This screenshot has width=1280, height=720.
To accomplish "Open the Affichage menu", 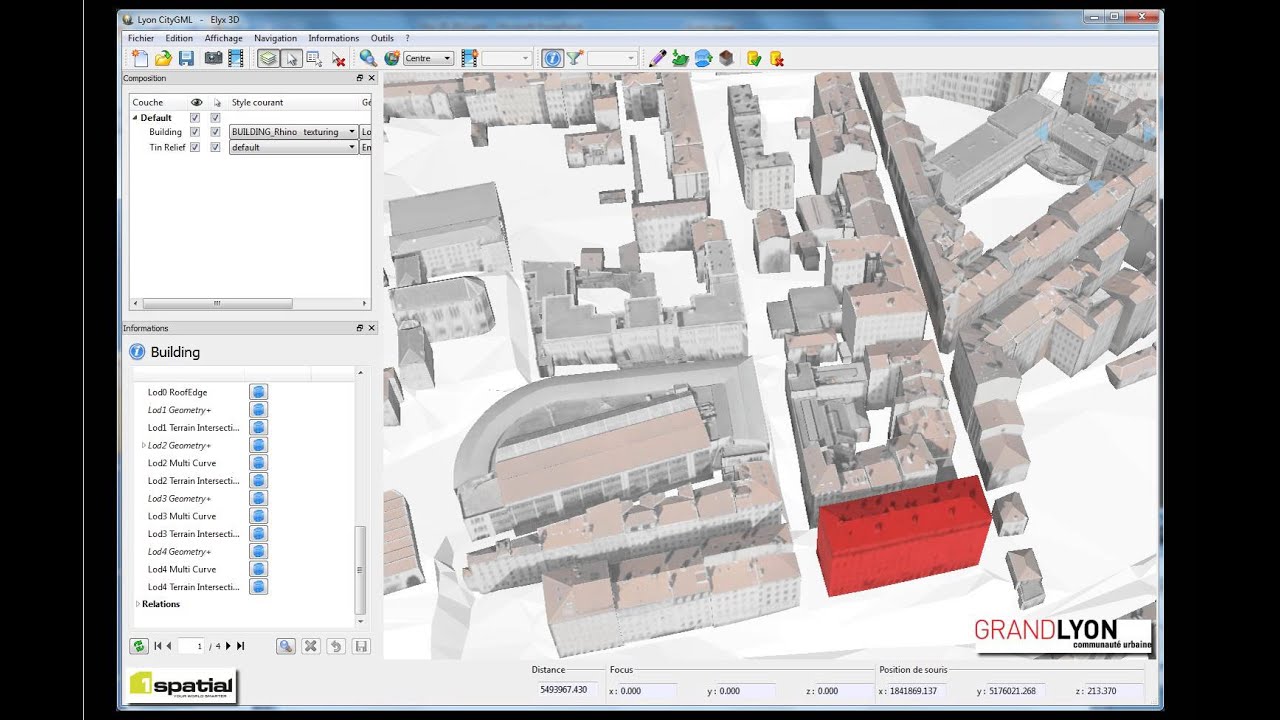I will (223, 38).
